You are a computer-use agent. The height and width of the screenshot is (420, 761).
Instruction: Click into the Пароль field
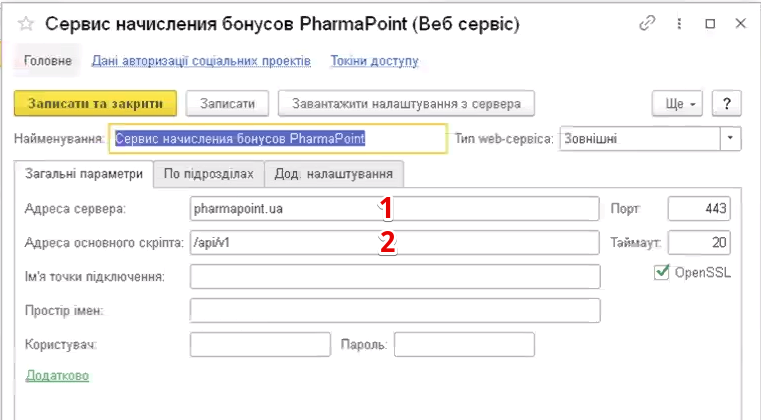pyautogui.click(x=464, y=345)
